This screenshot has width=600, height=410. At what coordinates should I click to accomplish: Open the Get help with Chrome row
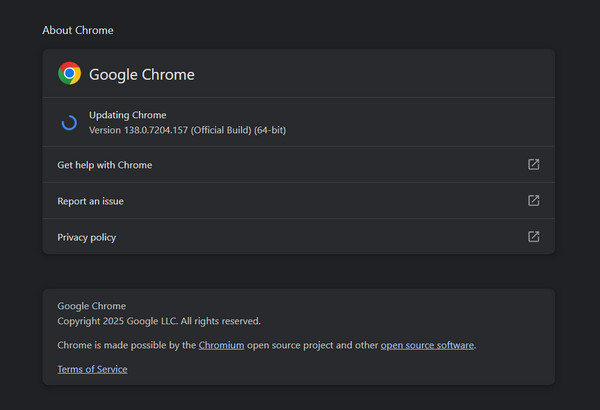point(298,165)
